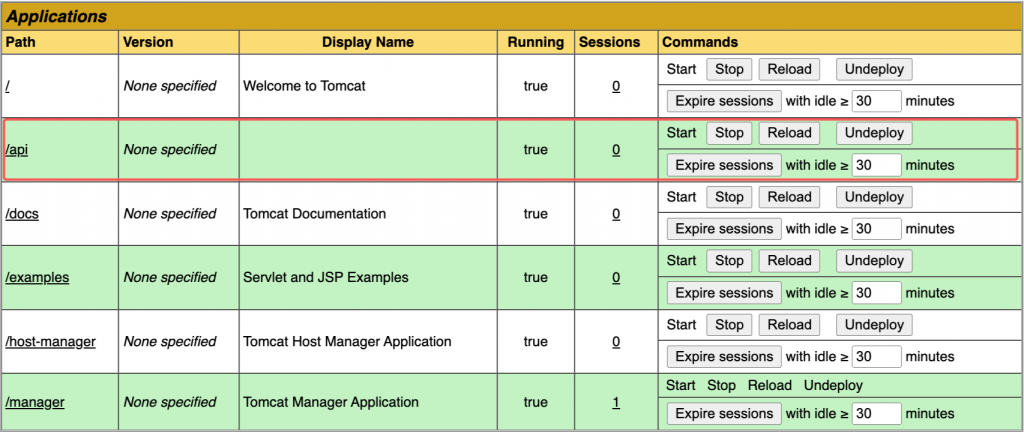
Task: Stop the Tomcat Host Manager Application
Action: point(729,325)
